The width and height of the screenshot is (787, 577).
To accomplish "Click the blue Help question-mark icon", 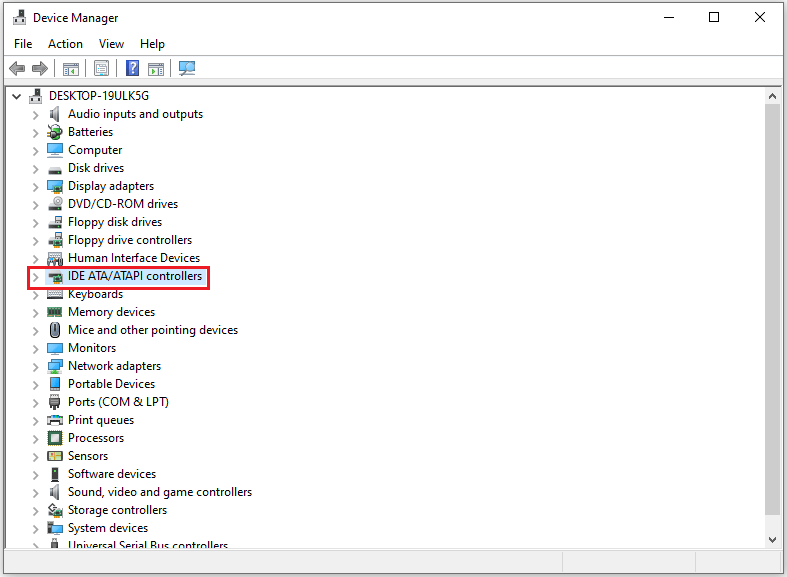I will click(133, 68).
